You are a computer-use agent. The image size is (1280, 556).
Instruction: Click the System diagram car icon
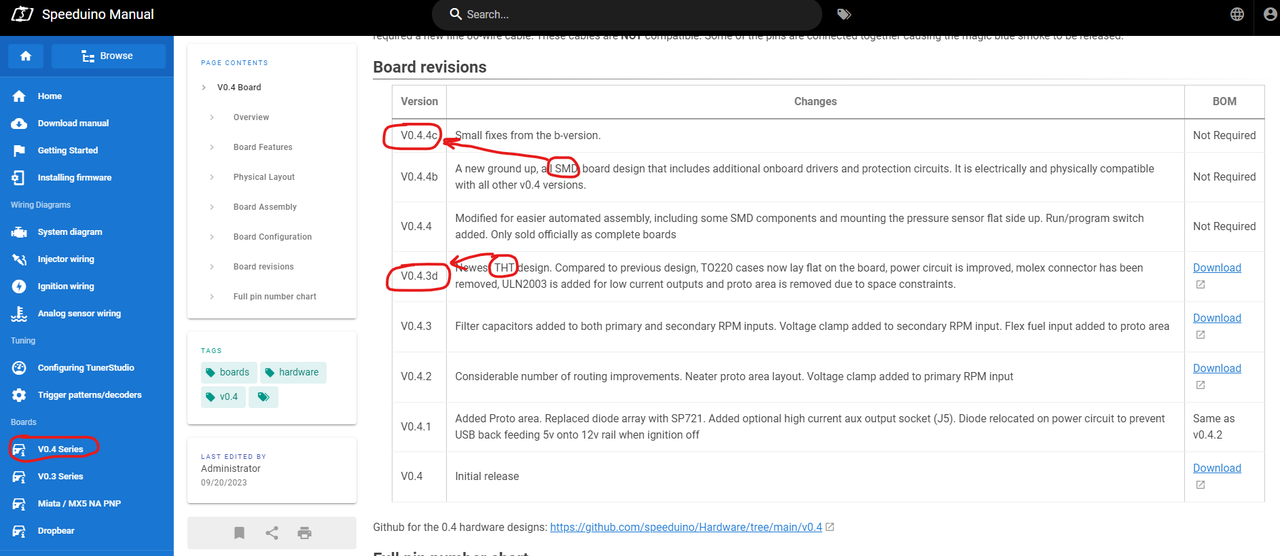click(x=18, y=232)
